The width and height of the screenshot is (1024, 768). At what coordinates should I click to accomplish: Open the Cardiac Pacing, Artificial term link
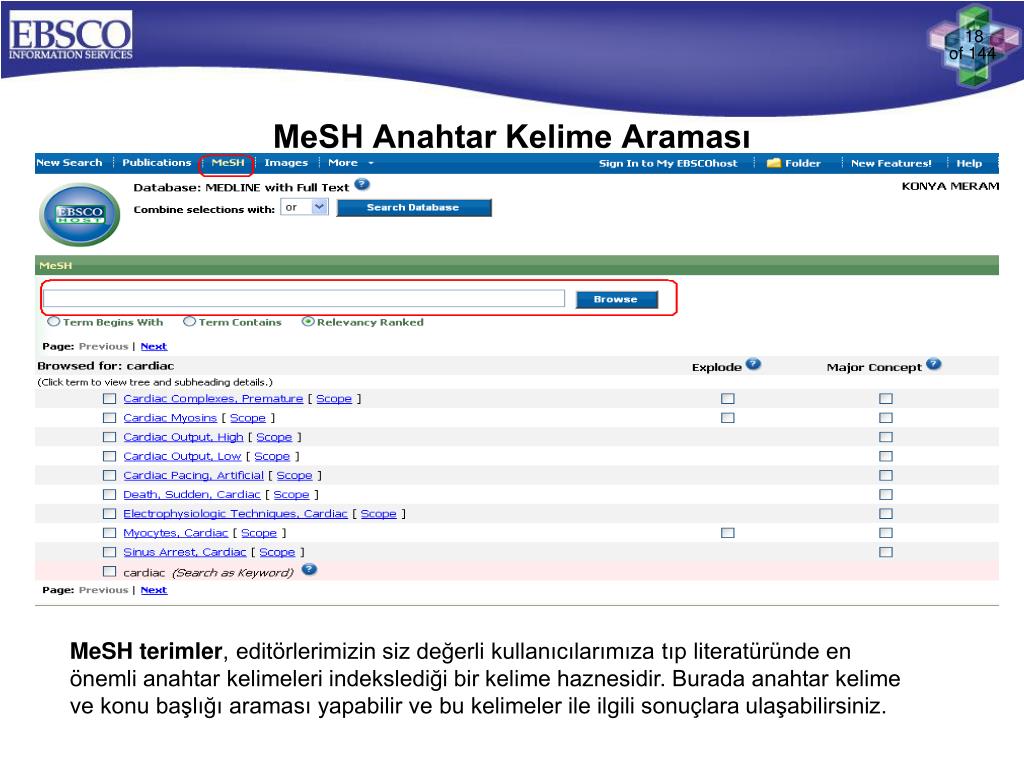tap(193, 475)
